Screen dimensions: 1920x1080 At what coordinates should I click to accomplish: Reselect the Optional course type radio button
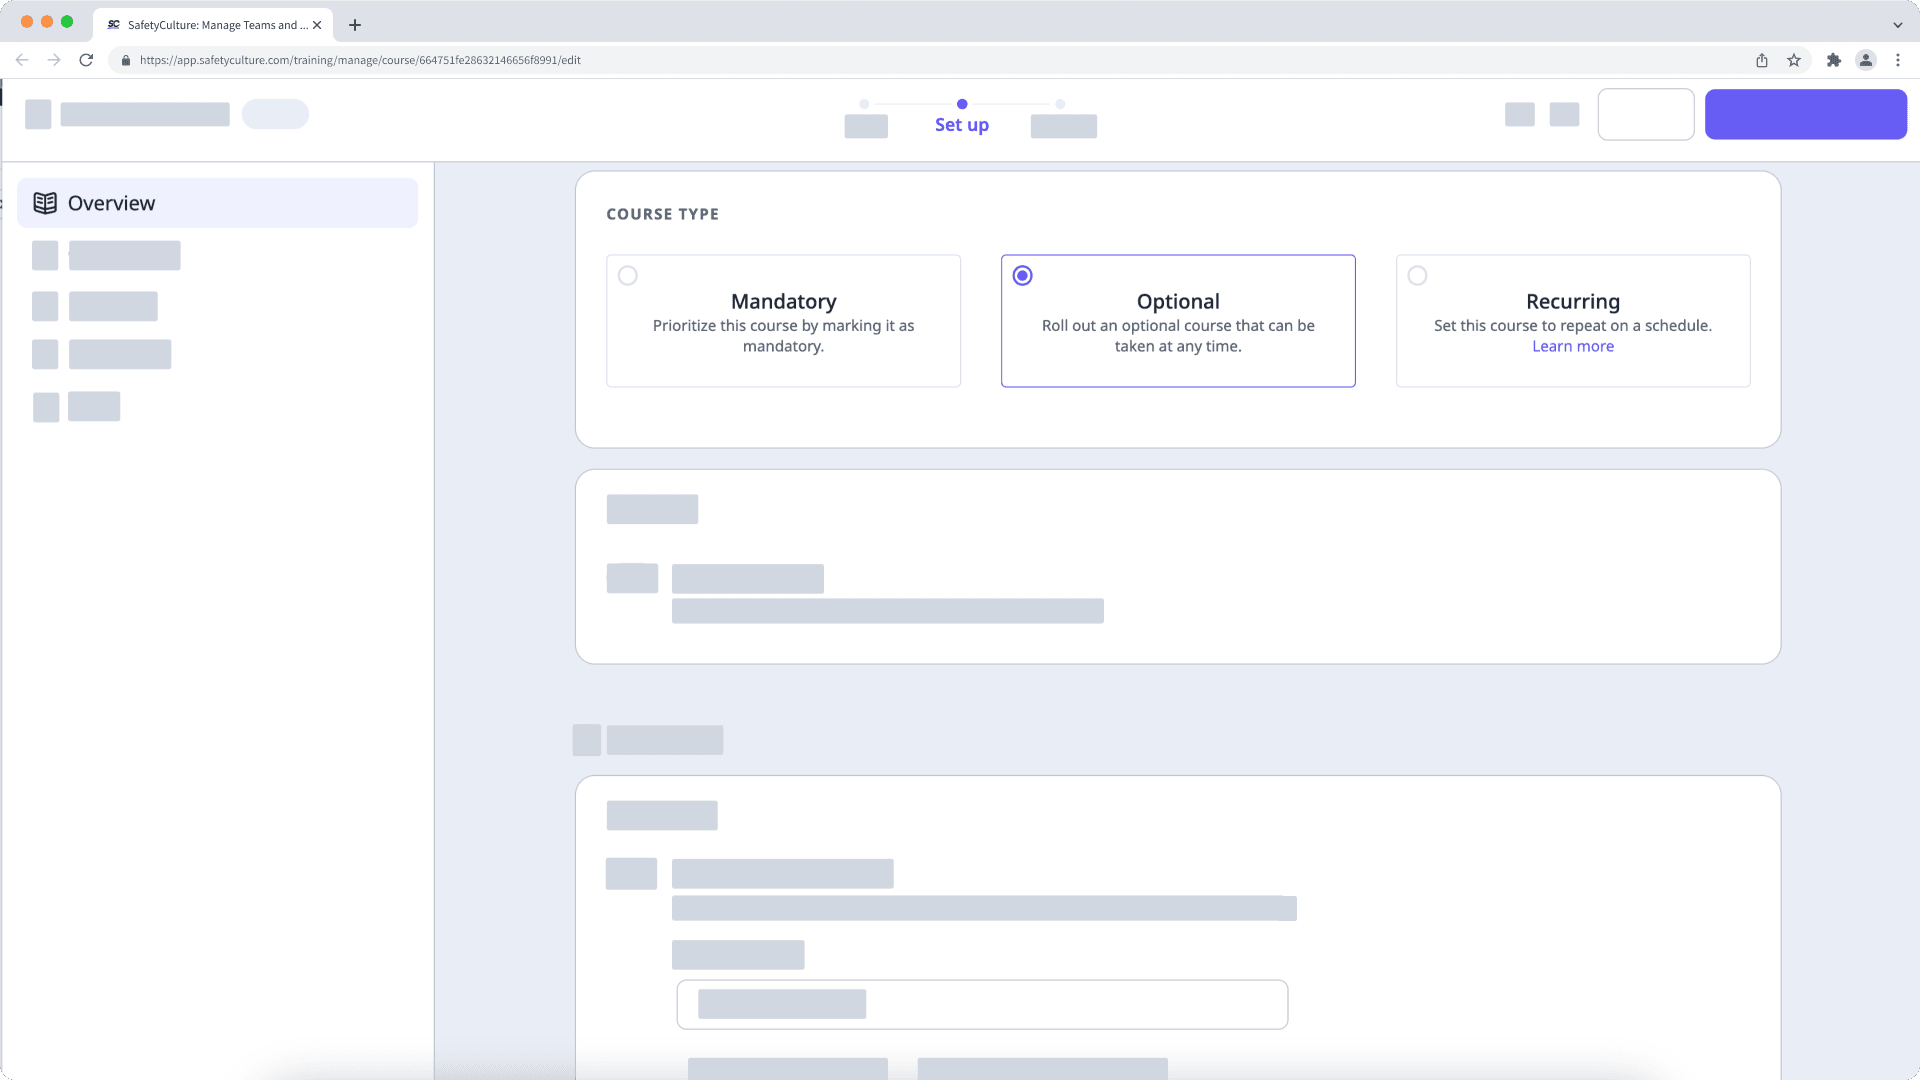[x=1022, y=275]
